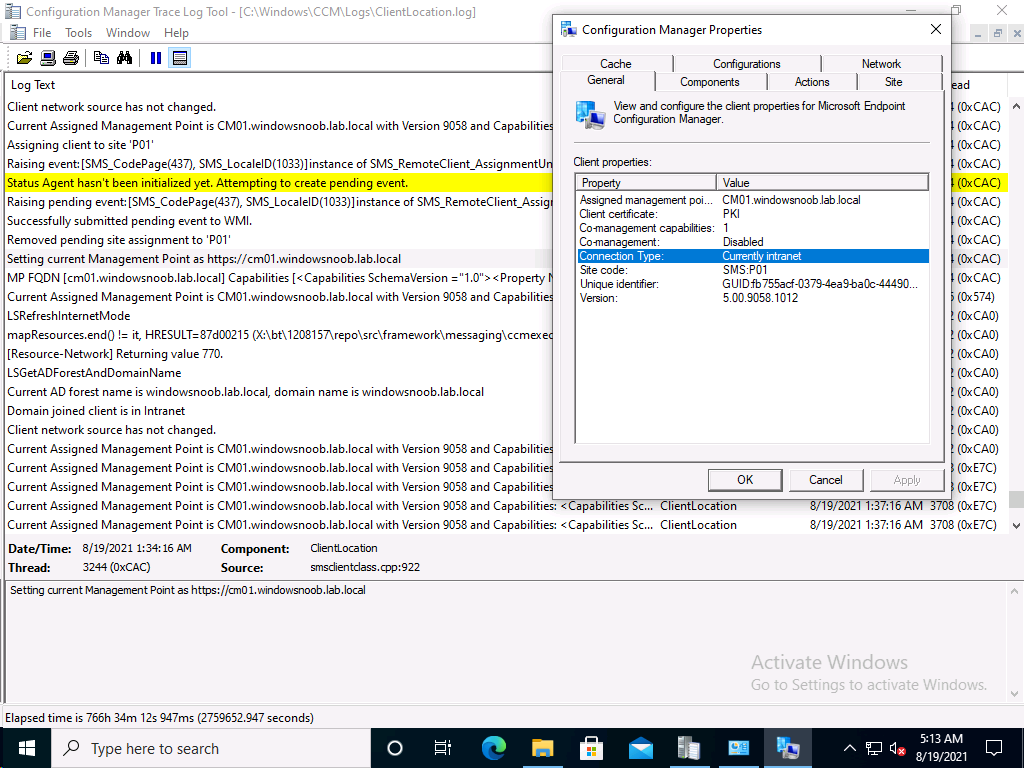Select "Removed pending site assignment" log line

pyautogui.click(x=279, y=240)
